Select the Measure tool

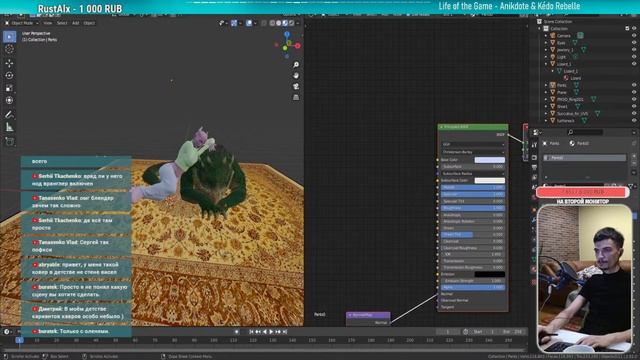pos(9,127)
